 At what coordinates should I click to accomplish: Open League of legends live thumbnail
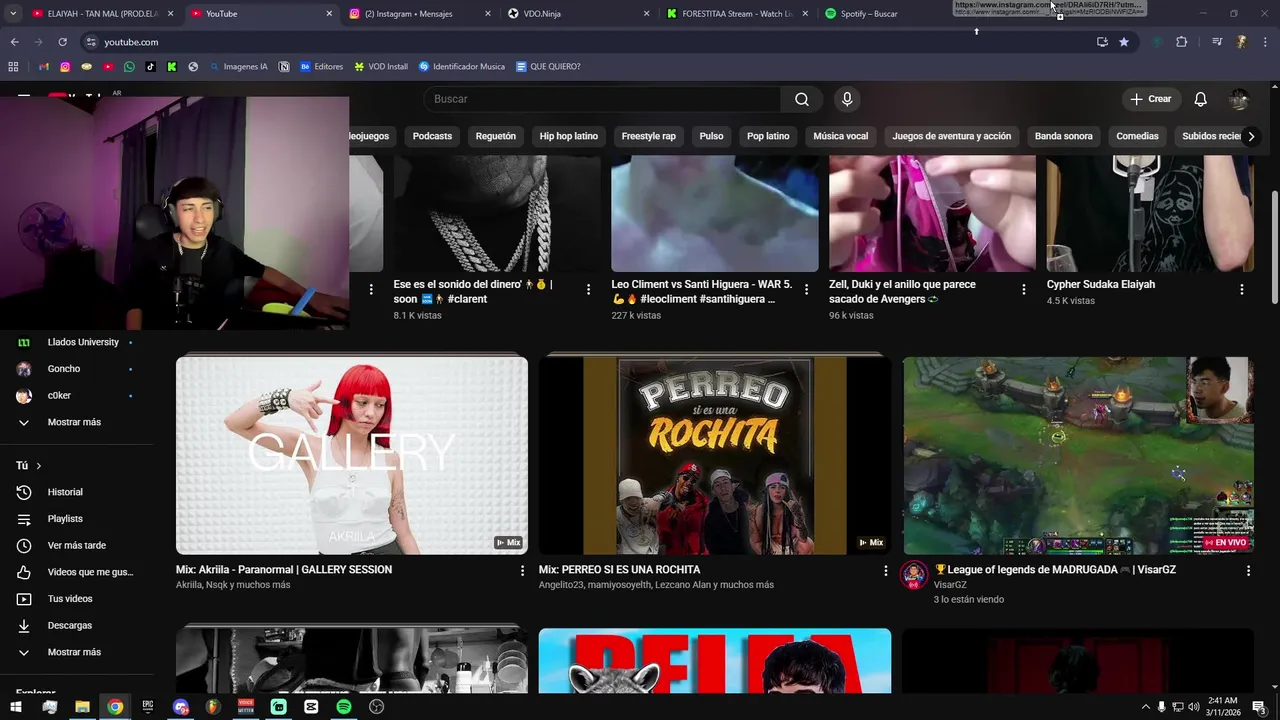1078,455
